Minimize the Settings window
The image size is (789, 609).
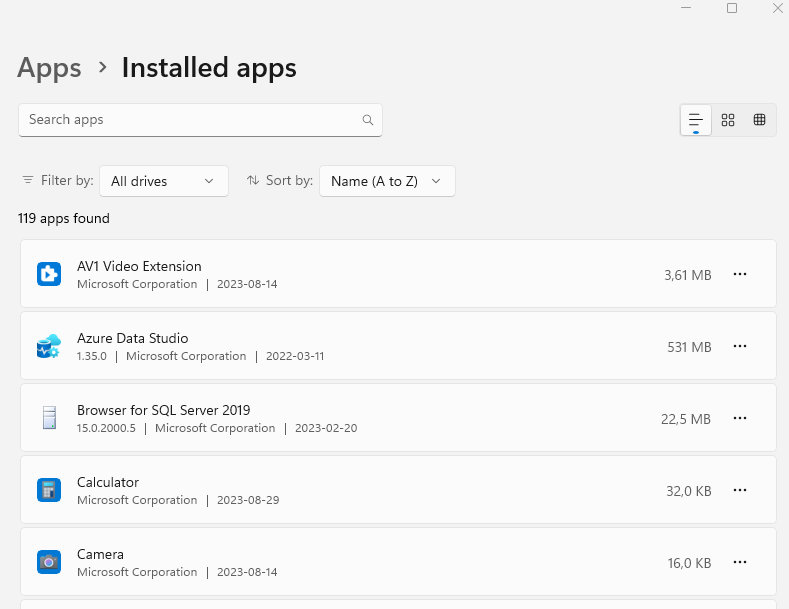click(x=686, y=8)
